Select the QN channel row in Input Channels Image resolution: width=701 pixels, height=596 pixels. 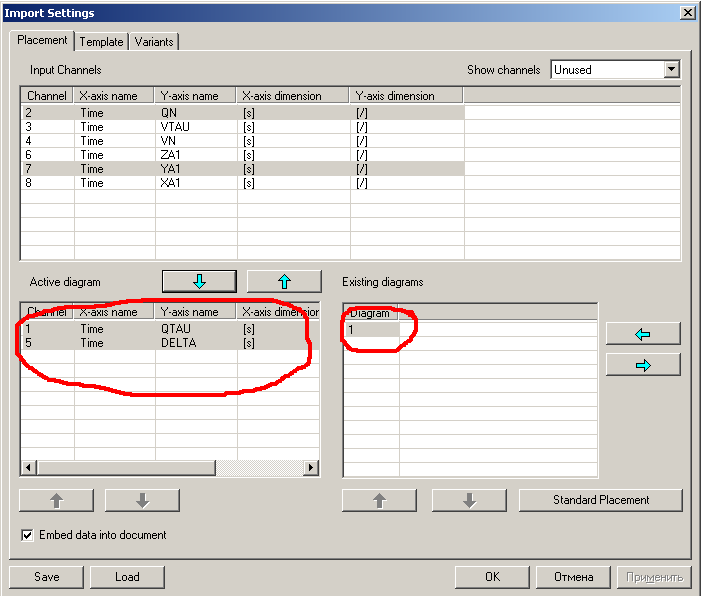(168, 113)
